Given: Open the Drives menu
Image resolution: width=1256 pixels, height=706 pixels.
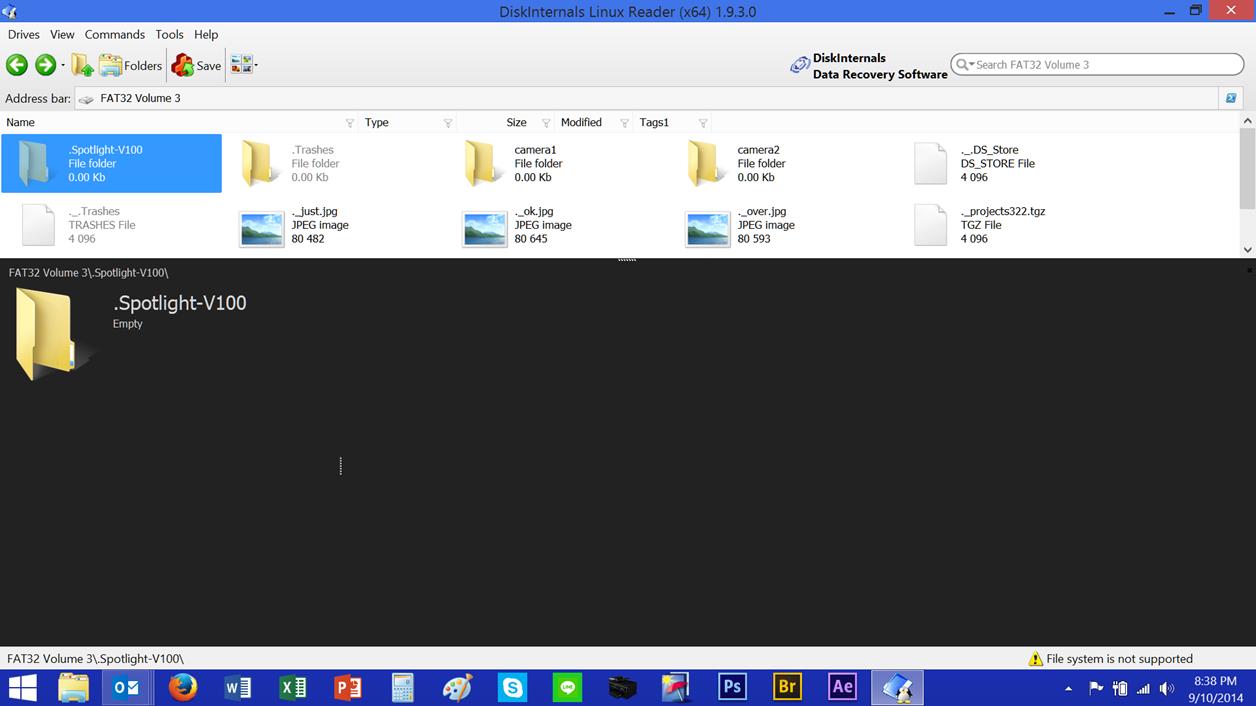Looking at the screenshot, I should [x=24, y=34].
